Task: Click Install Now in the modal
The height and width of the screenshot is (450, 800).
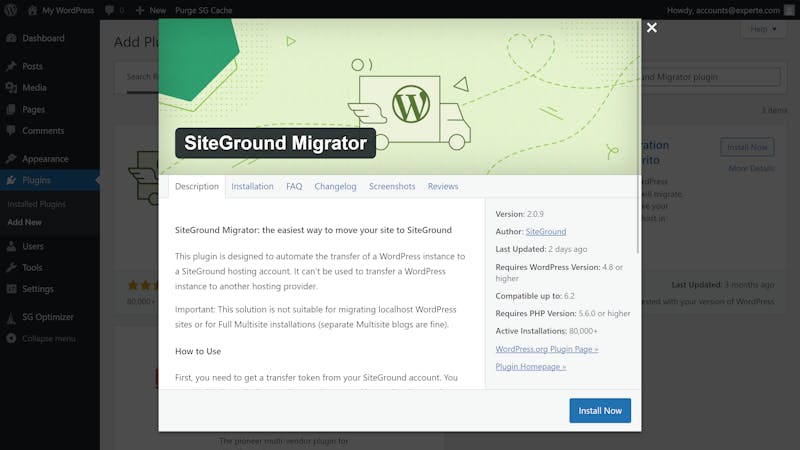Action: (600, 411)
